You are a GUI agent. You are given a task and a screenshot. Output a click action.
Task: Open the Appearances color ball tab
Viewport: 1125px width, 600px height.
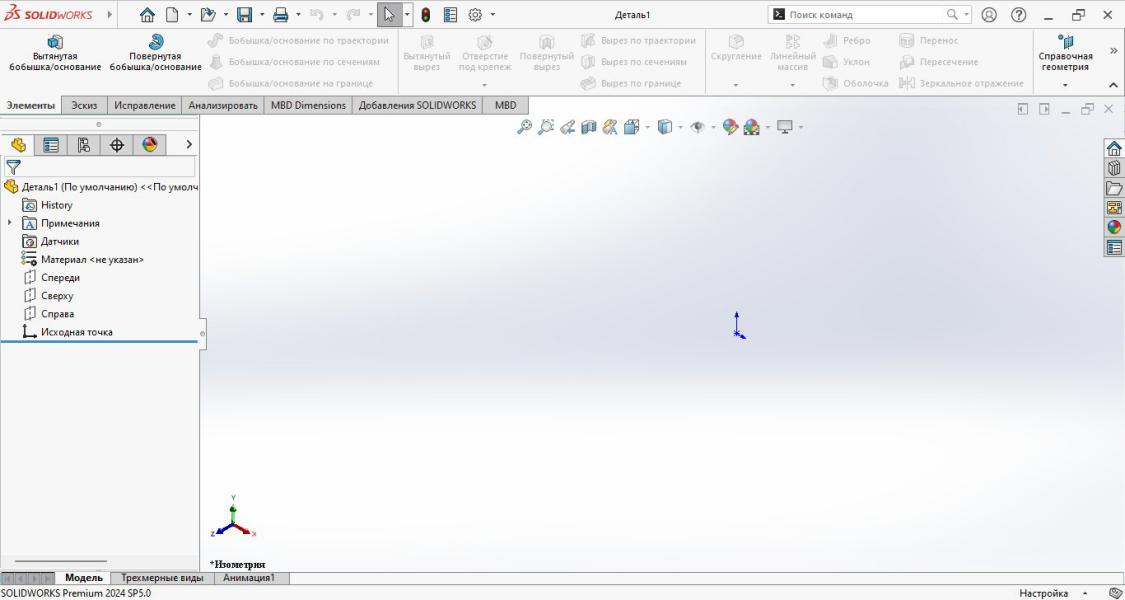click(149, 145)
